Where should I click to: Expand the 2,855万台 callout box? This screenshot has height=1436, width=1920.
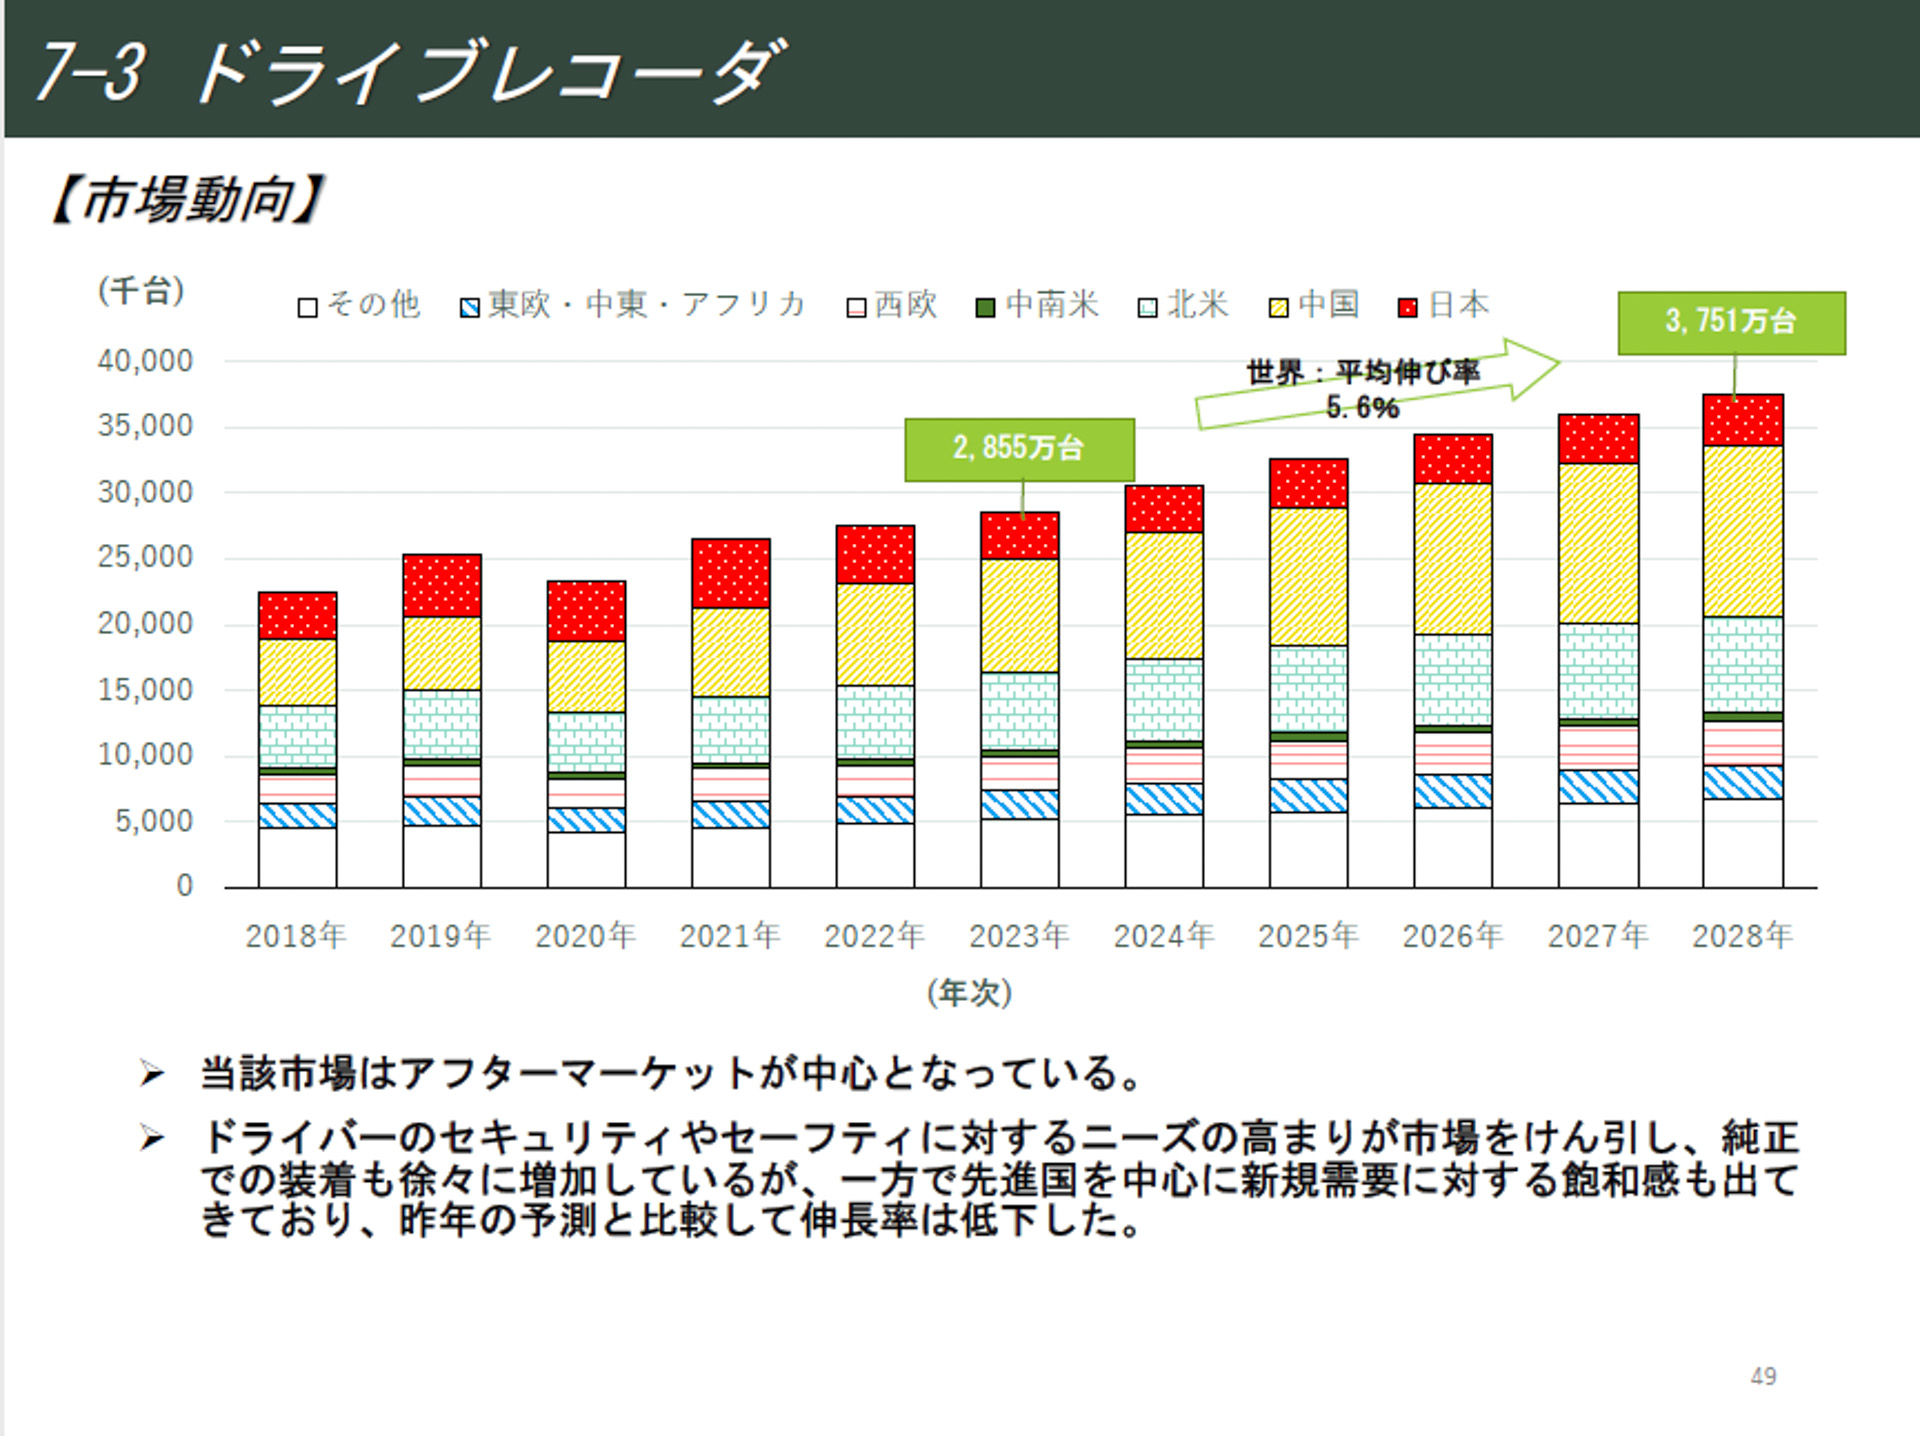[1018, 450]
